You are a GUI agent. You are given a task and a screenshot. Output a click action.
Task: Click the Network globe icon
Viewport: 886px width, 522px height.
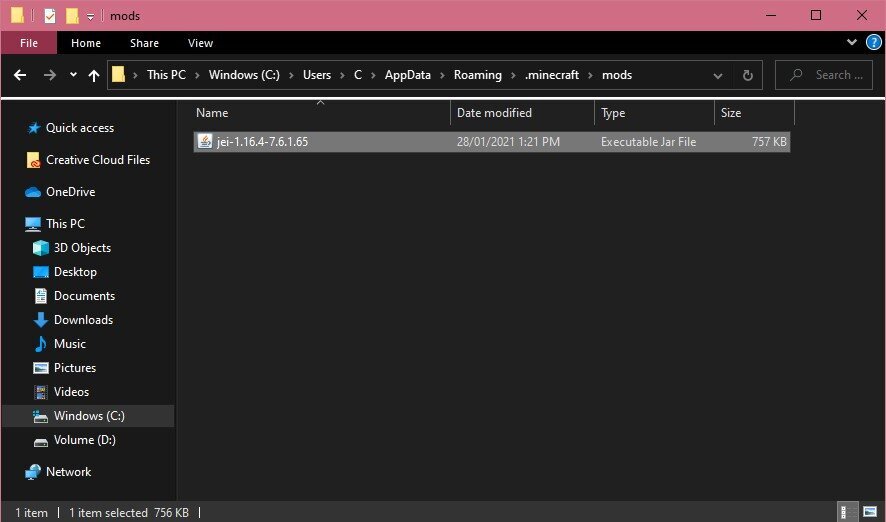[33, 472]
